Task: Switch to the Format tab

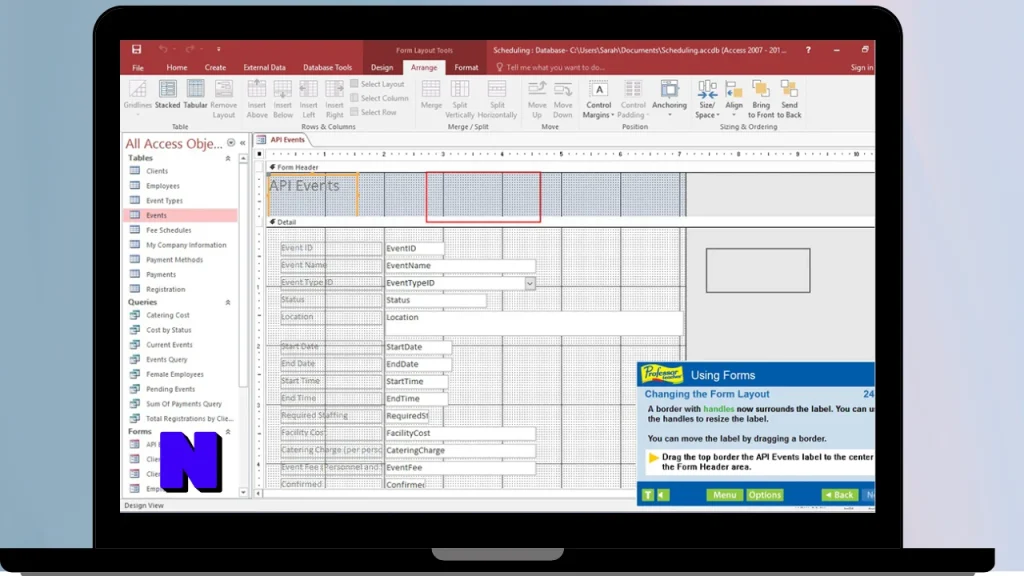Action: pyautogui.click(x=466, y=67)
